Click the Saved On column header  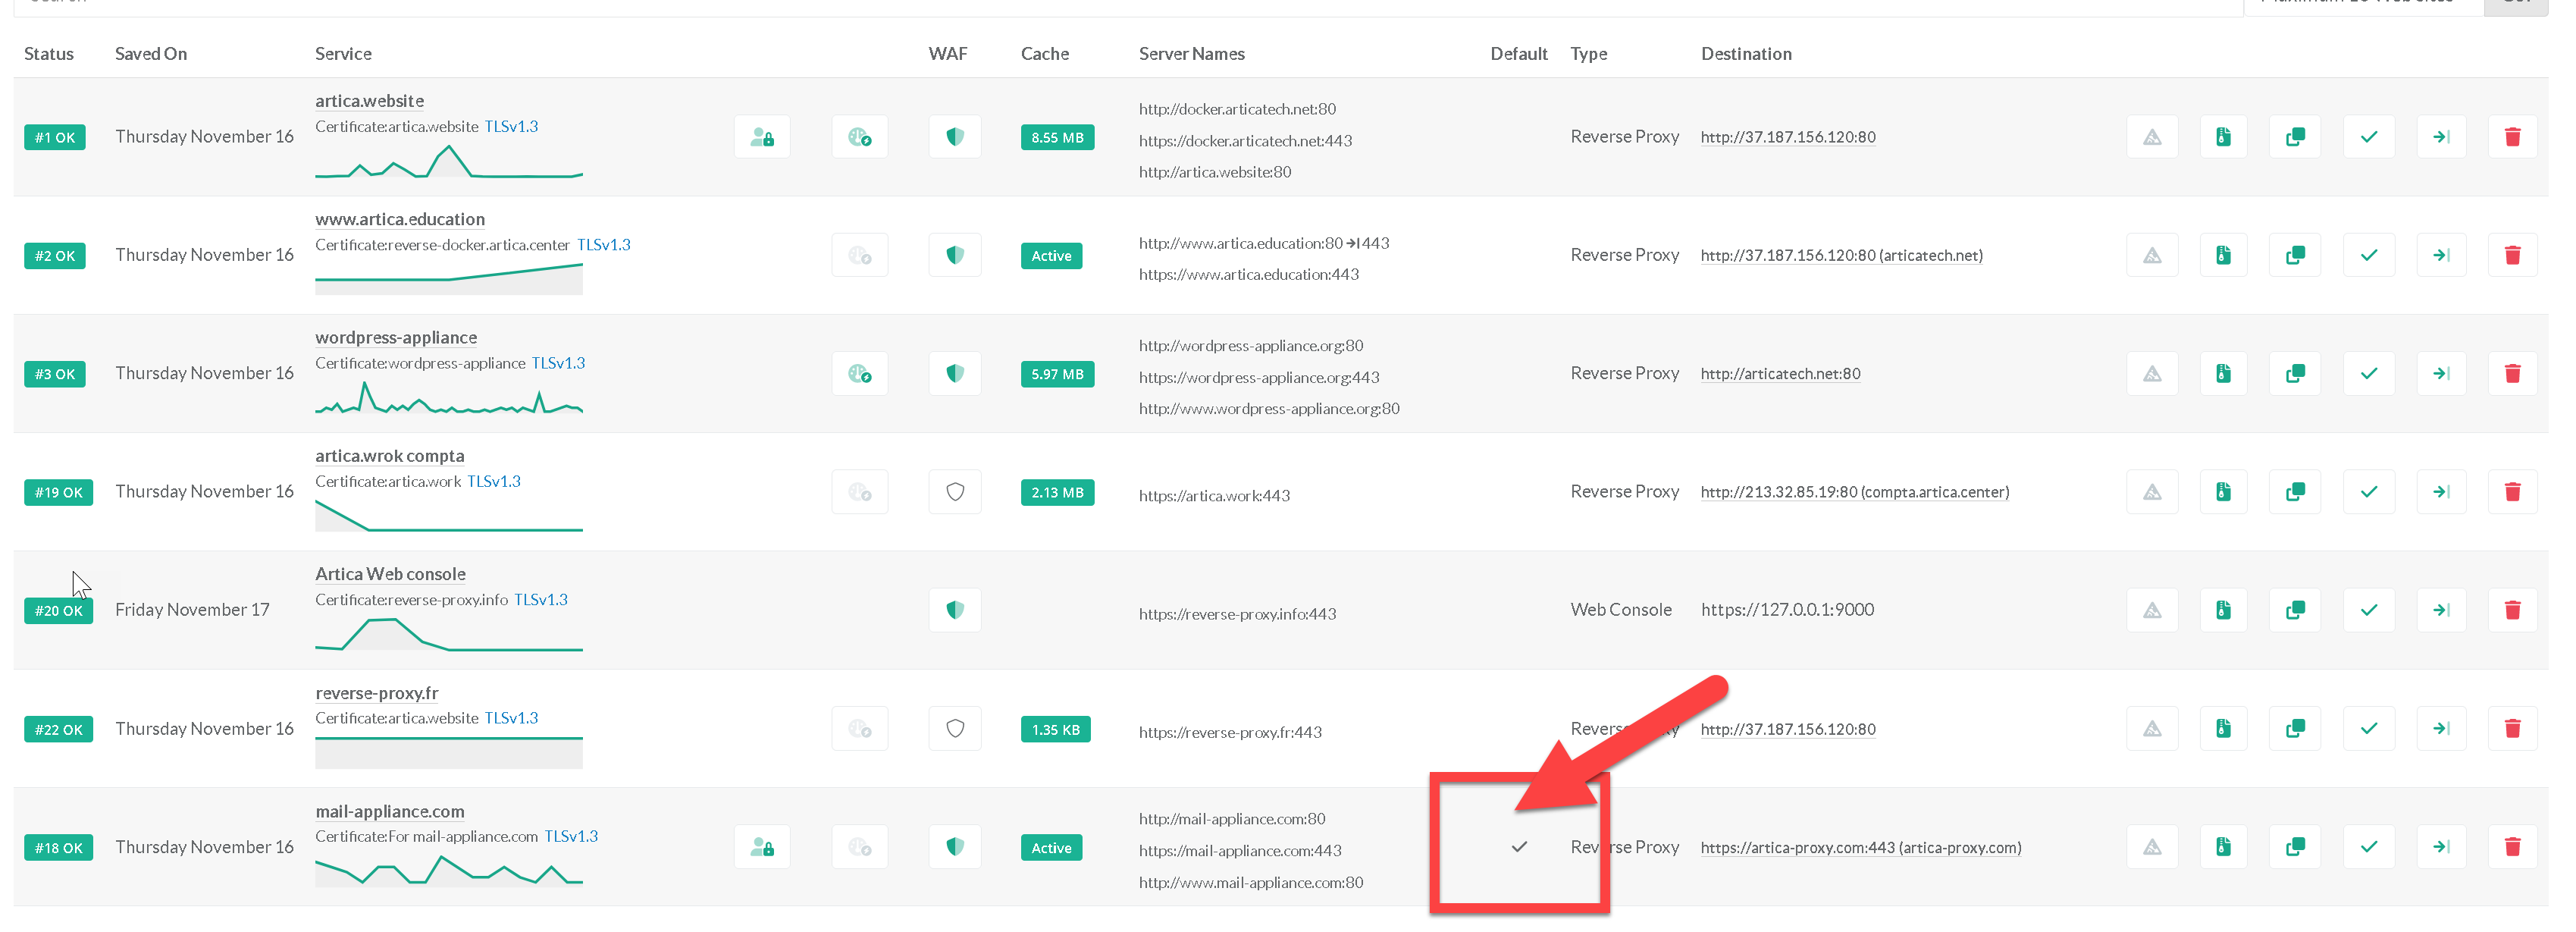click(151, 54)
